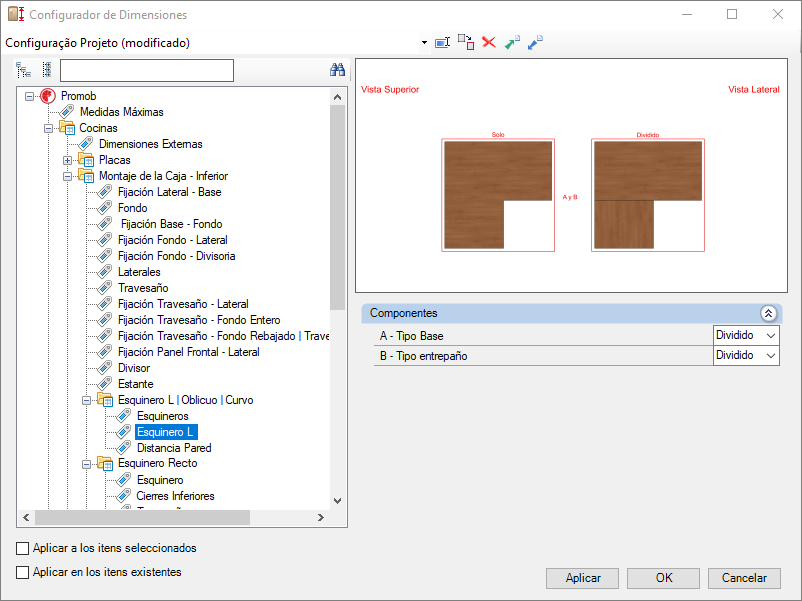The image size is (802, 601).
Task: Click the tag icon beside Medidas Máximas
Action: (x=67, y=112)
